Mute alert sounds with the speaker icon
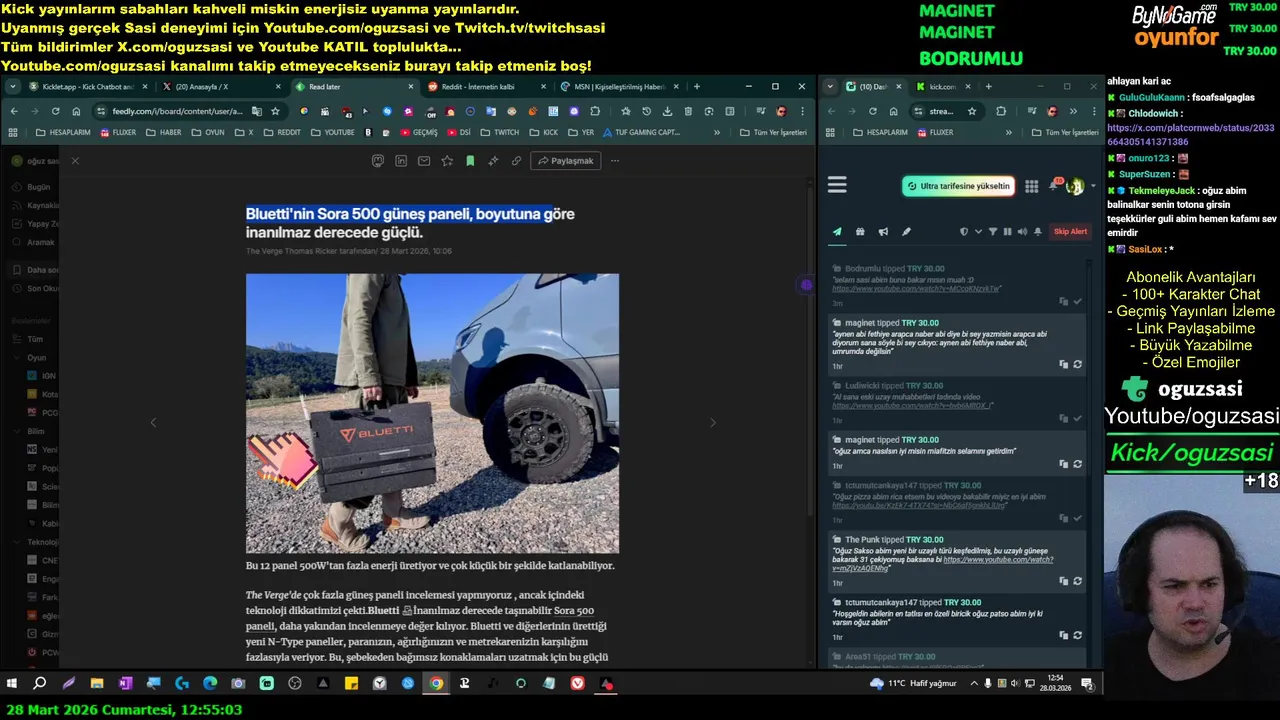1280x720 pixels. [1021, 231]
